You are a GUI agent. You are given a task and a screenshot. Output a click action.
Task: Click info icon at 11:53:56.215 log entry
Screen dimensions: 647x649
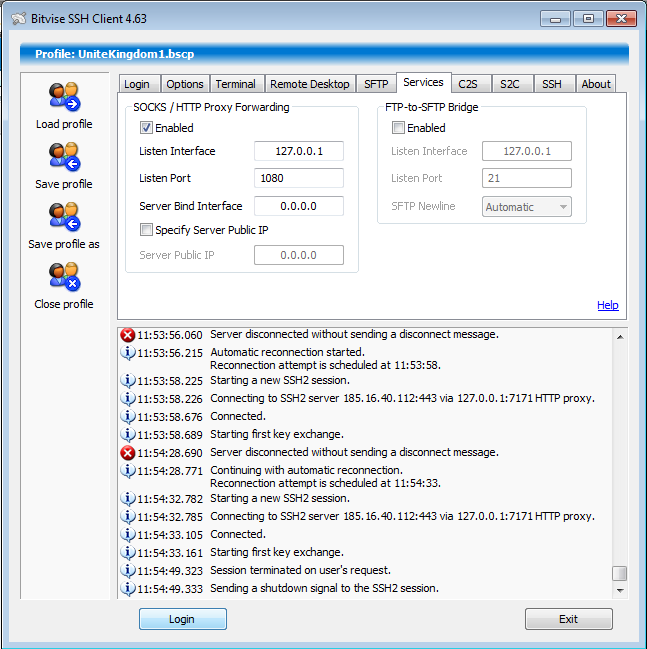click(x=127, y=353)
